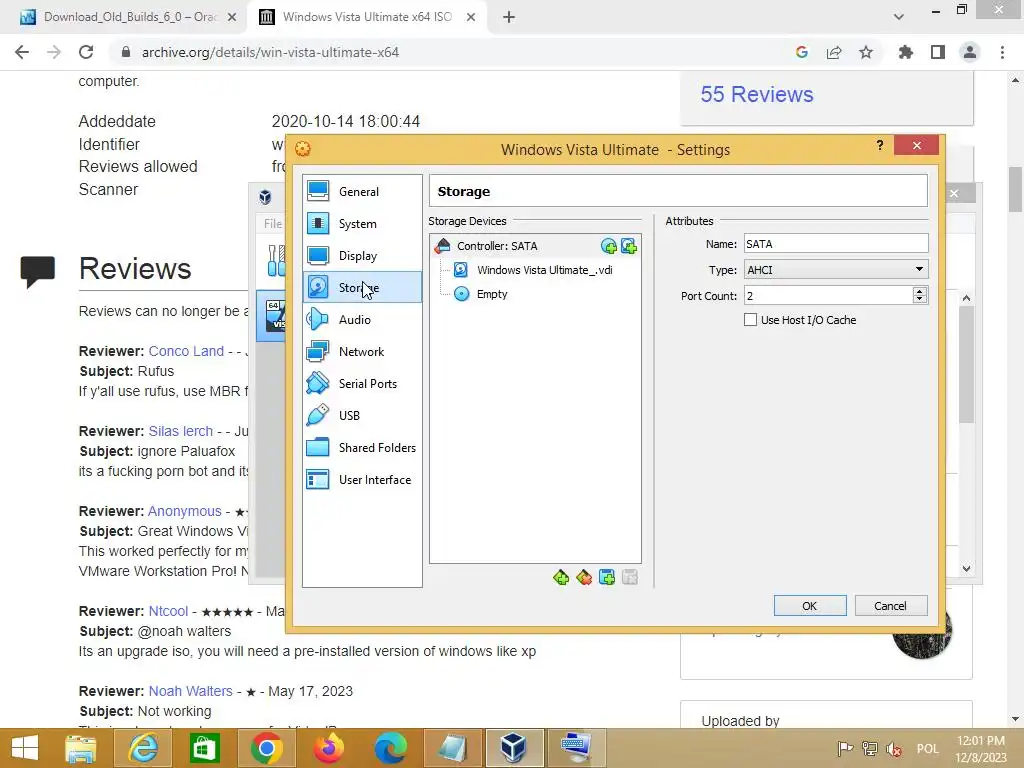Open File Explorer from taskbar
The width and height of the screenshot is (1024, 768).
point(80,748)
